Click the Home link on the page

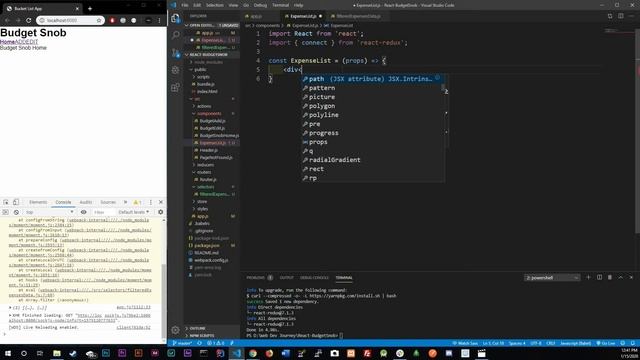(x=7, y=42)
